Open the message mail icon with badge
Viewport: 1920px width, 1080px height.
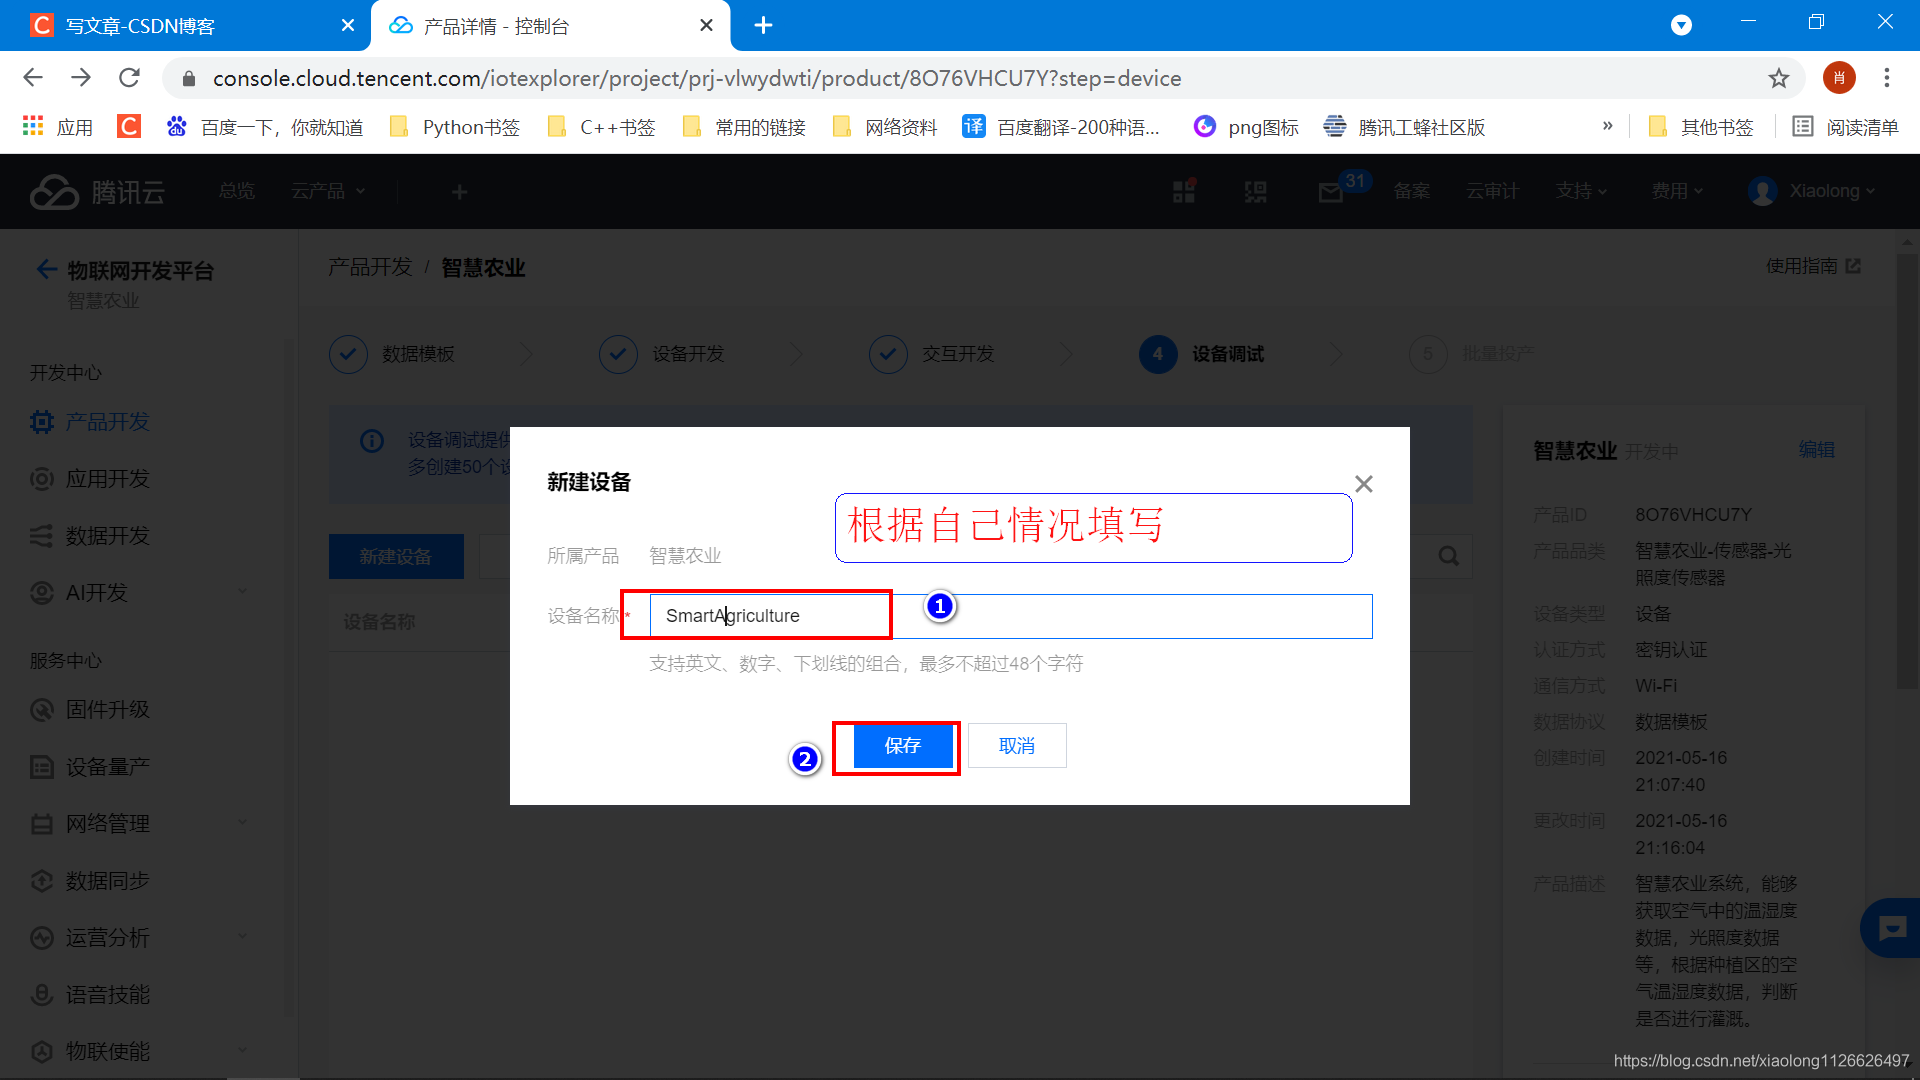pyautogui.click(x=1330, y=191)
